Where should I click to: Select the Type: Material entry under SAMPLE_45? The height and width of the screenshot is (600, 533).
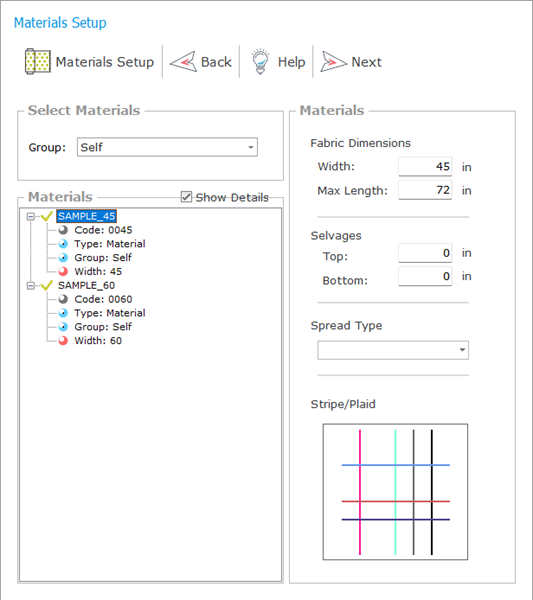click(110, 244)
